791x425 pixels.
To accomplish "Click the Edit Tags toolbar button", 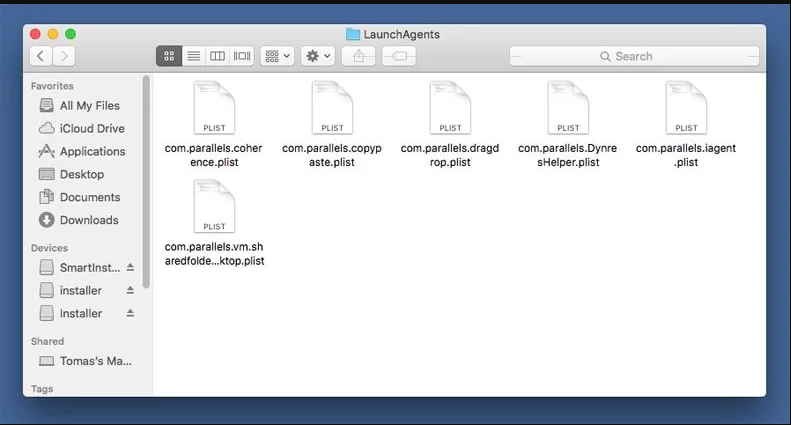I will [399, 56].
